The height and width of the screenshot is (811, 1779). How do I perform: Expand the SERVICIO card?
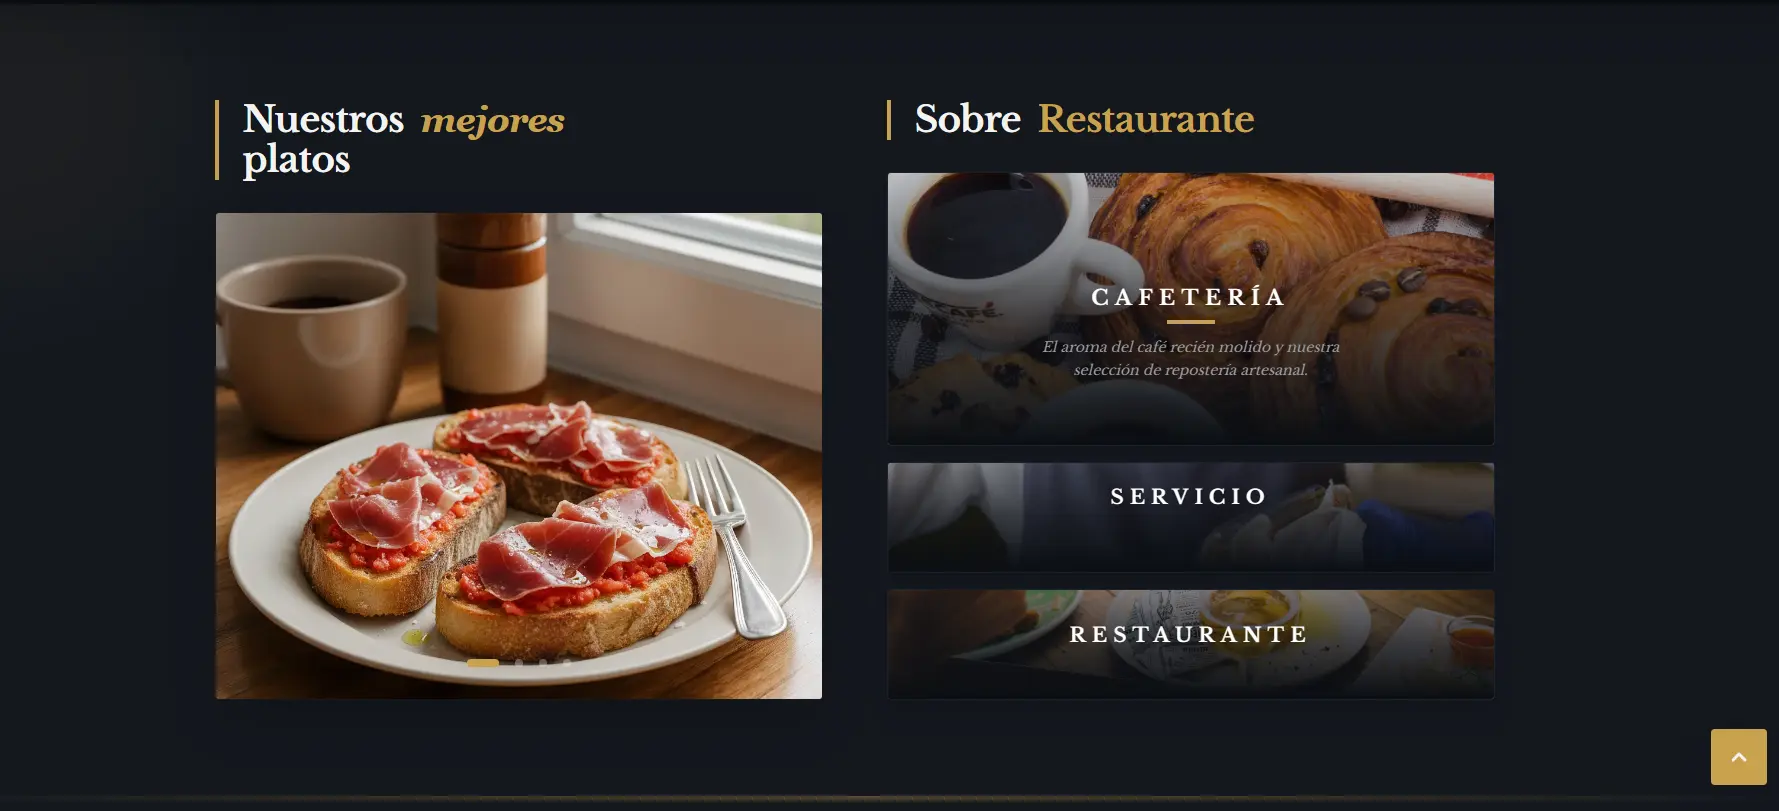pos(1191,517)
